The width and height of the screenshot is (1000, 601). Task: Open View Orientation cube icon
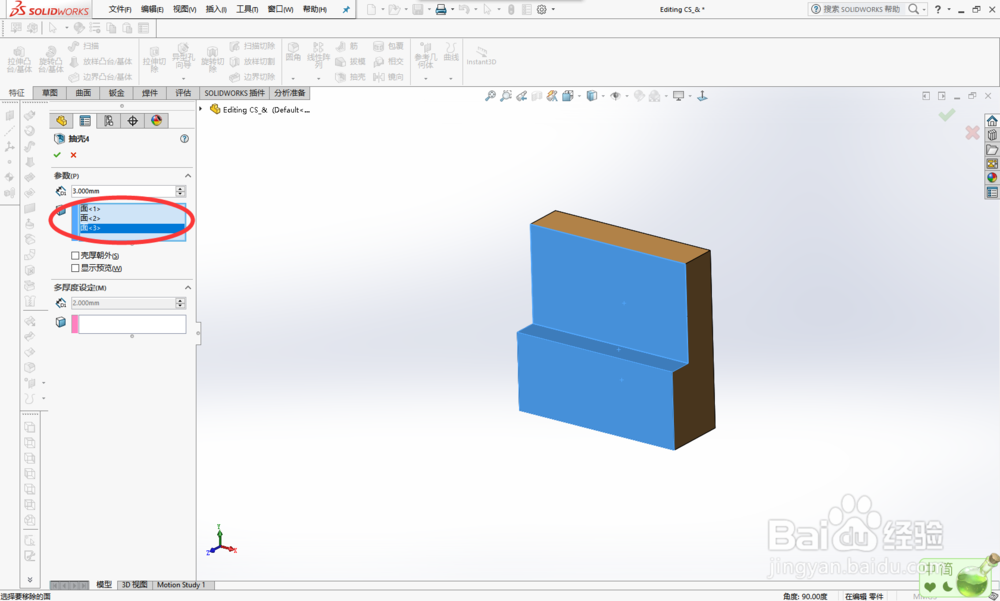click(567, 96)
